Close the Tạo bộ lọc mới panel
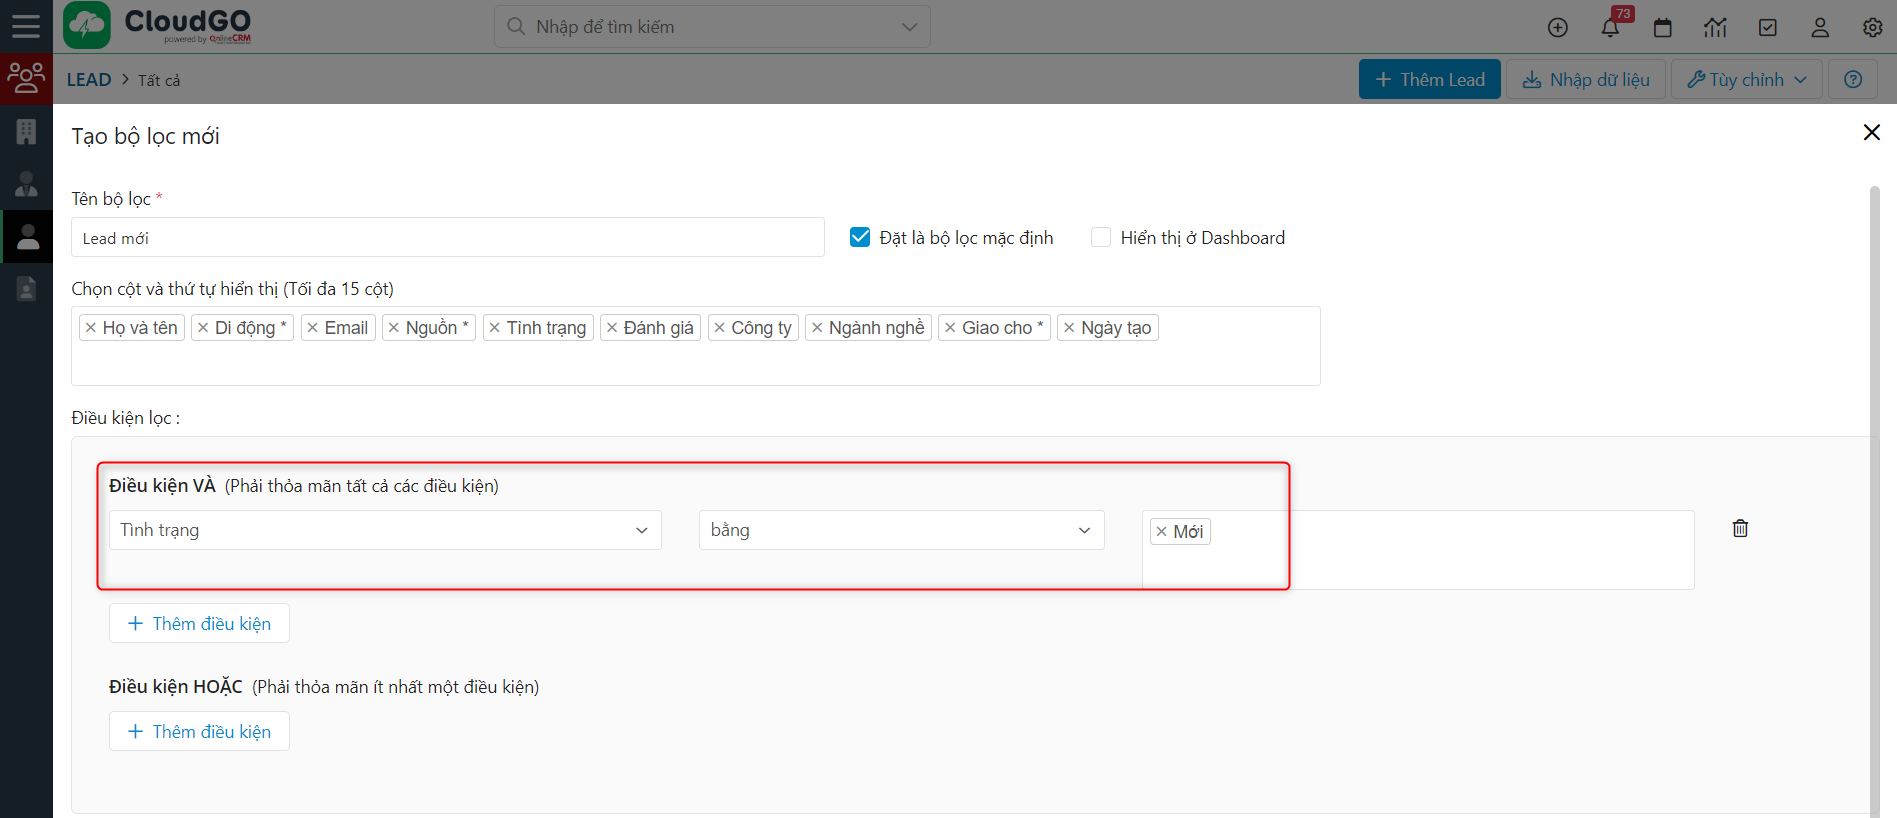This screenshot has width=1897, height=818. [1872, 132]
